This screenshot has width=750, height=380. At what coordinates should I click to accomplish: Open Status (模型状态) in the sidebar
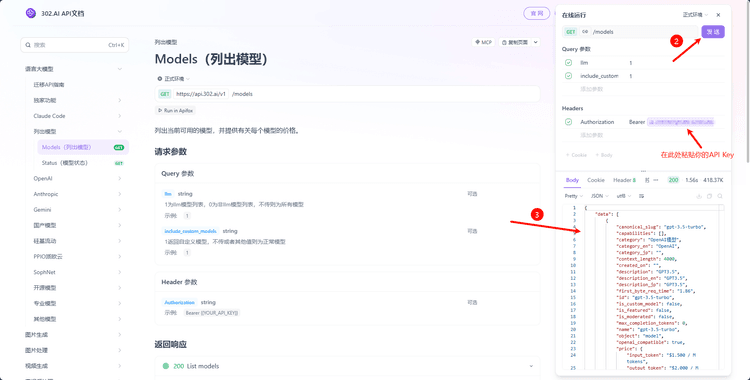pyautogui.click(x=83, y=163)
